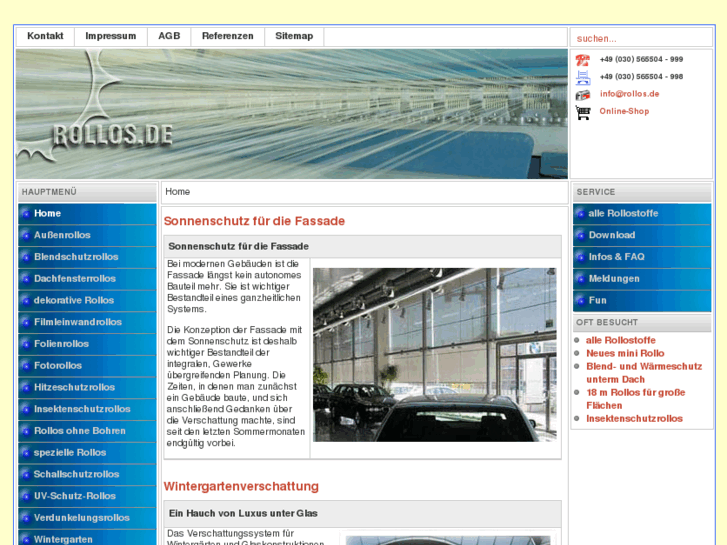The height and width of the screenshot is (545, 727).
Task: Open the Sitemap page
Action: [294, 36]
